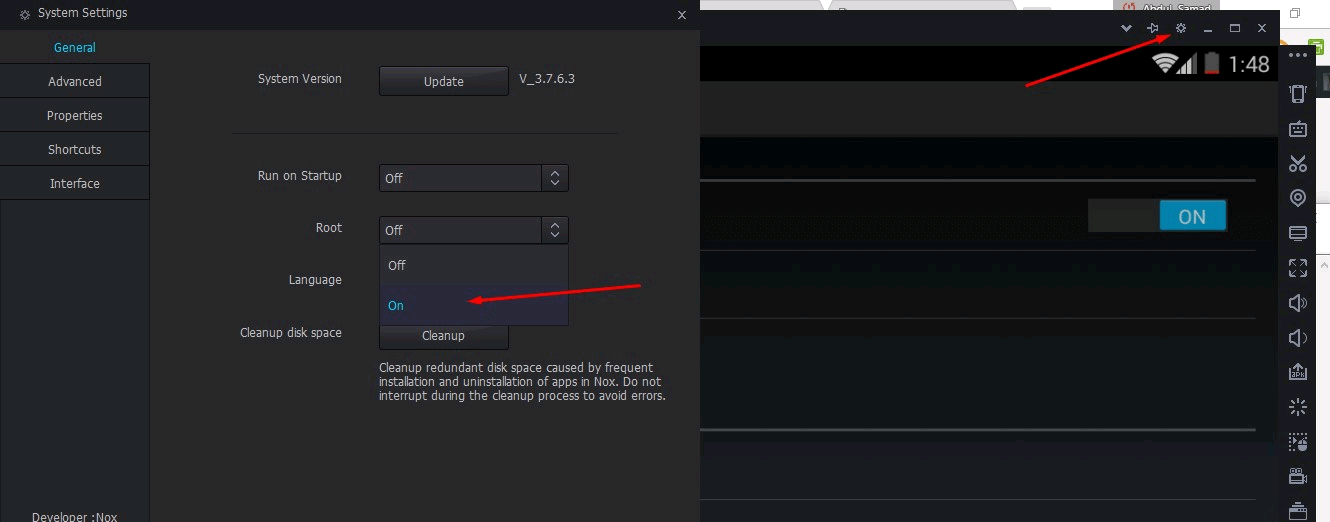Click the scissors screenshot icon
1330x522 pixels.
(1298, 164)
